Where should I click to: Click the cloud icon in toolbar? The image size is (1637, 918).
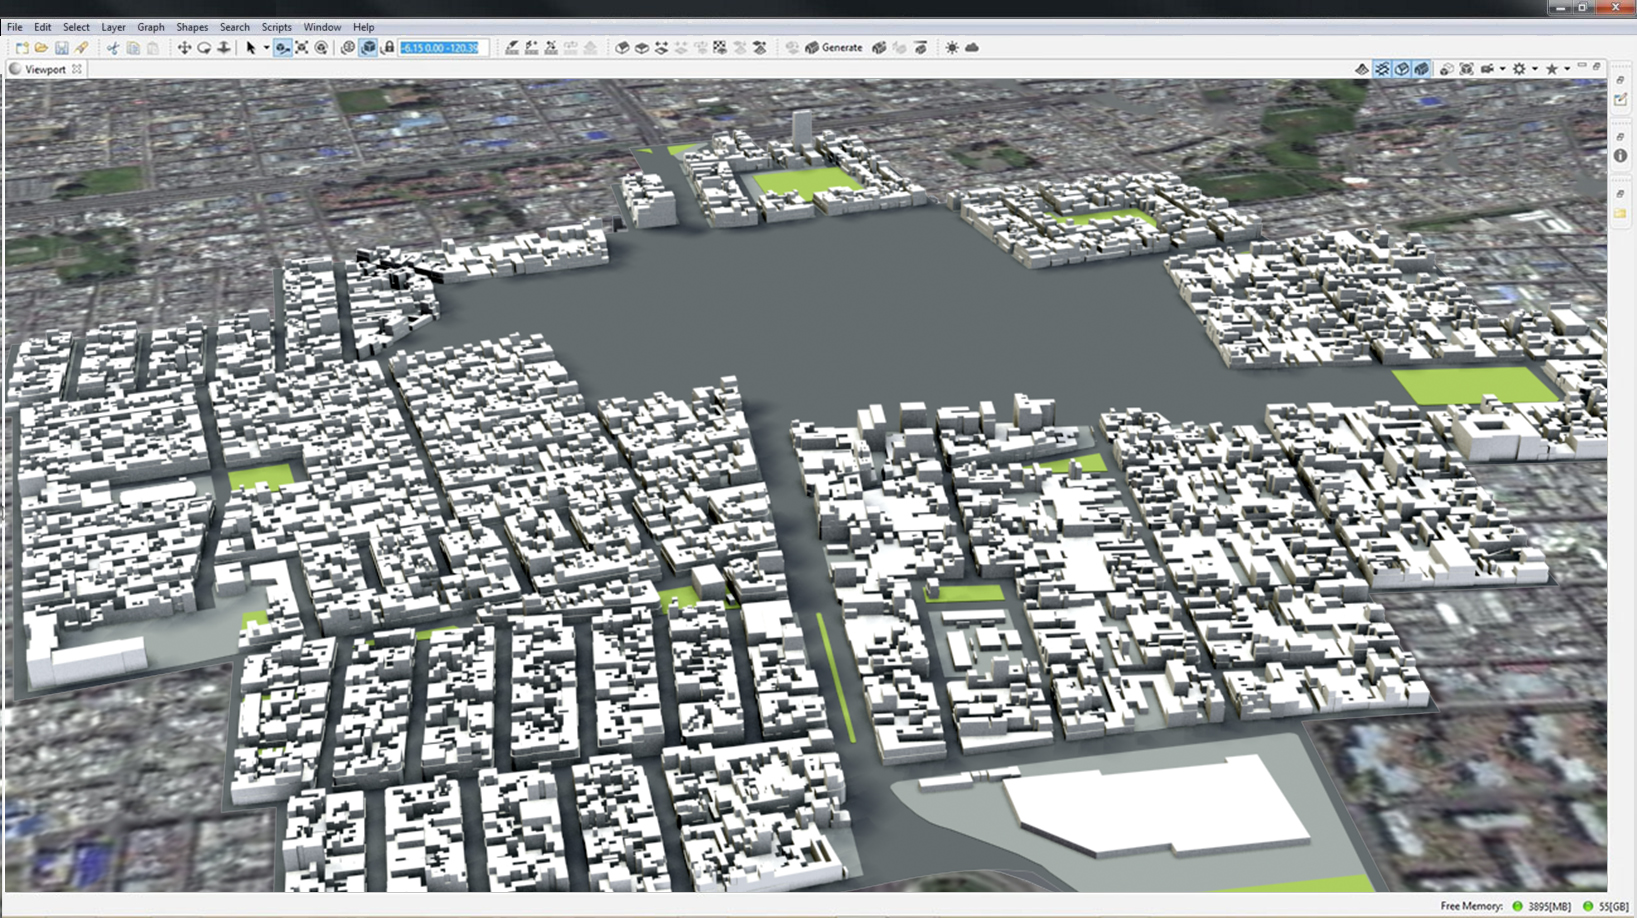point(972,48)
